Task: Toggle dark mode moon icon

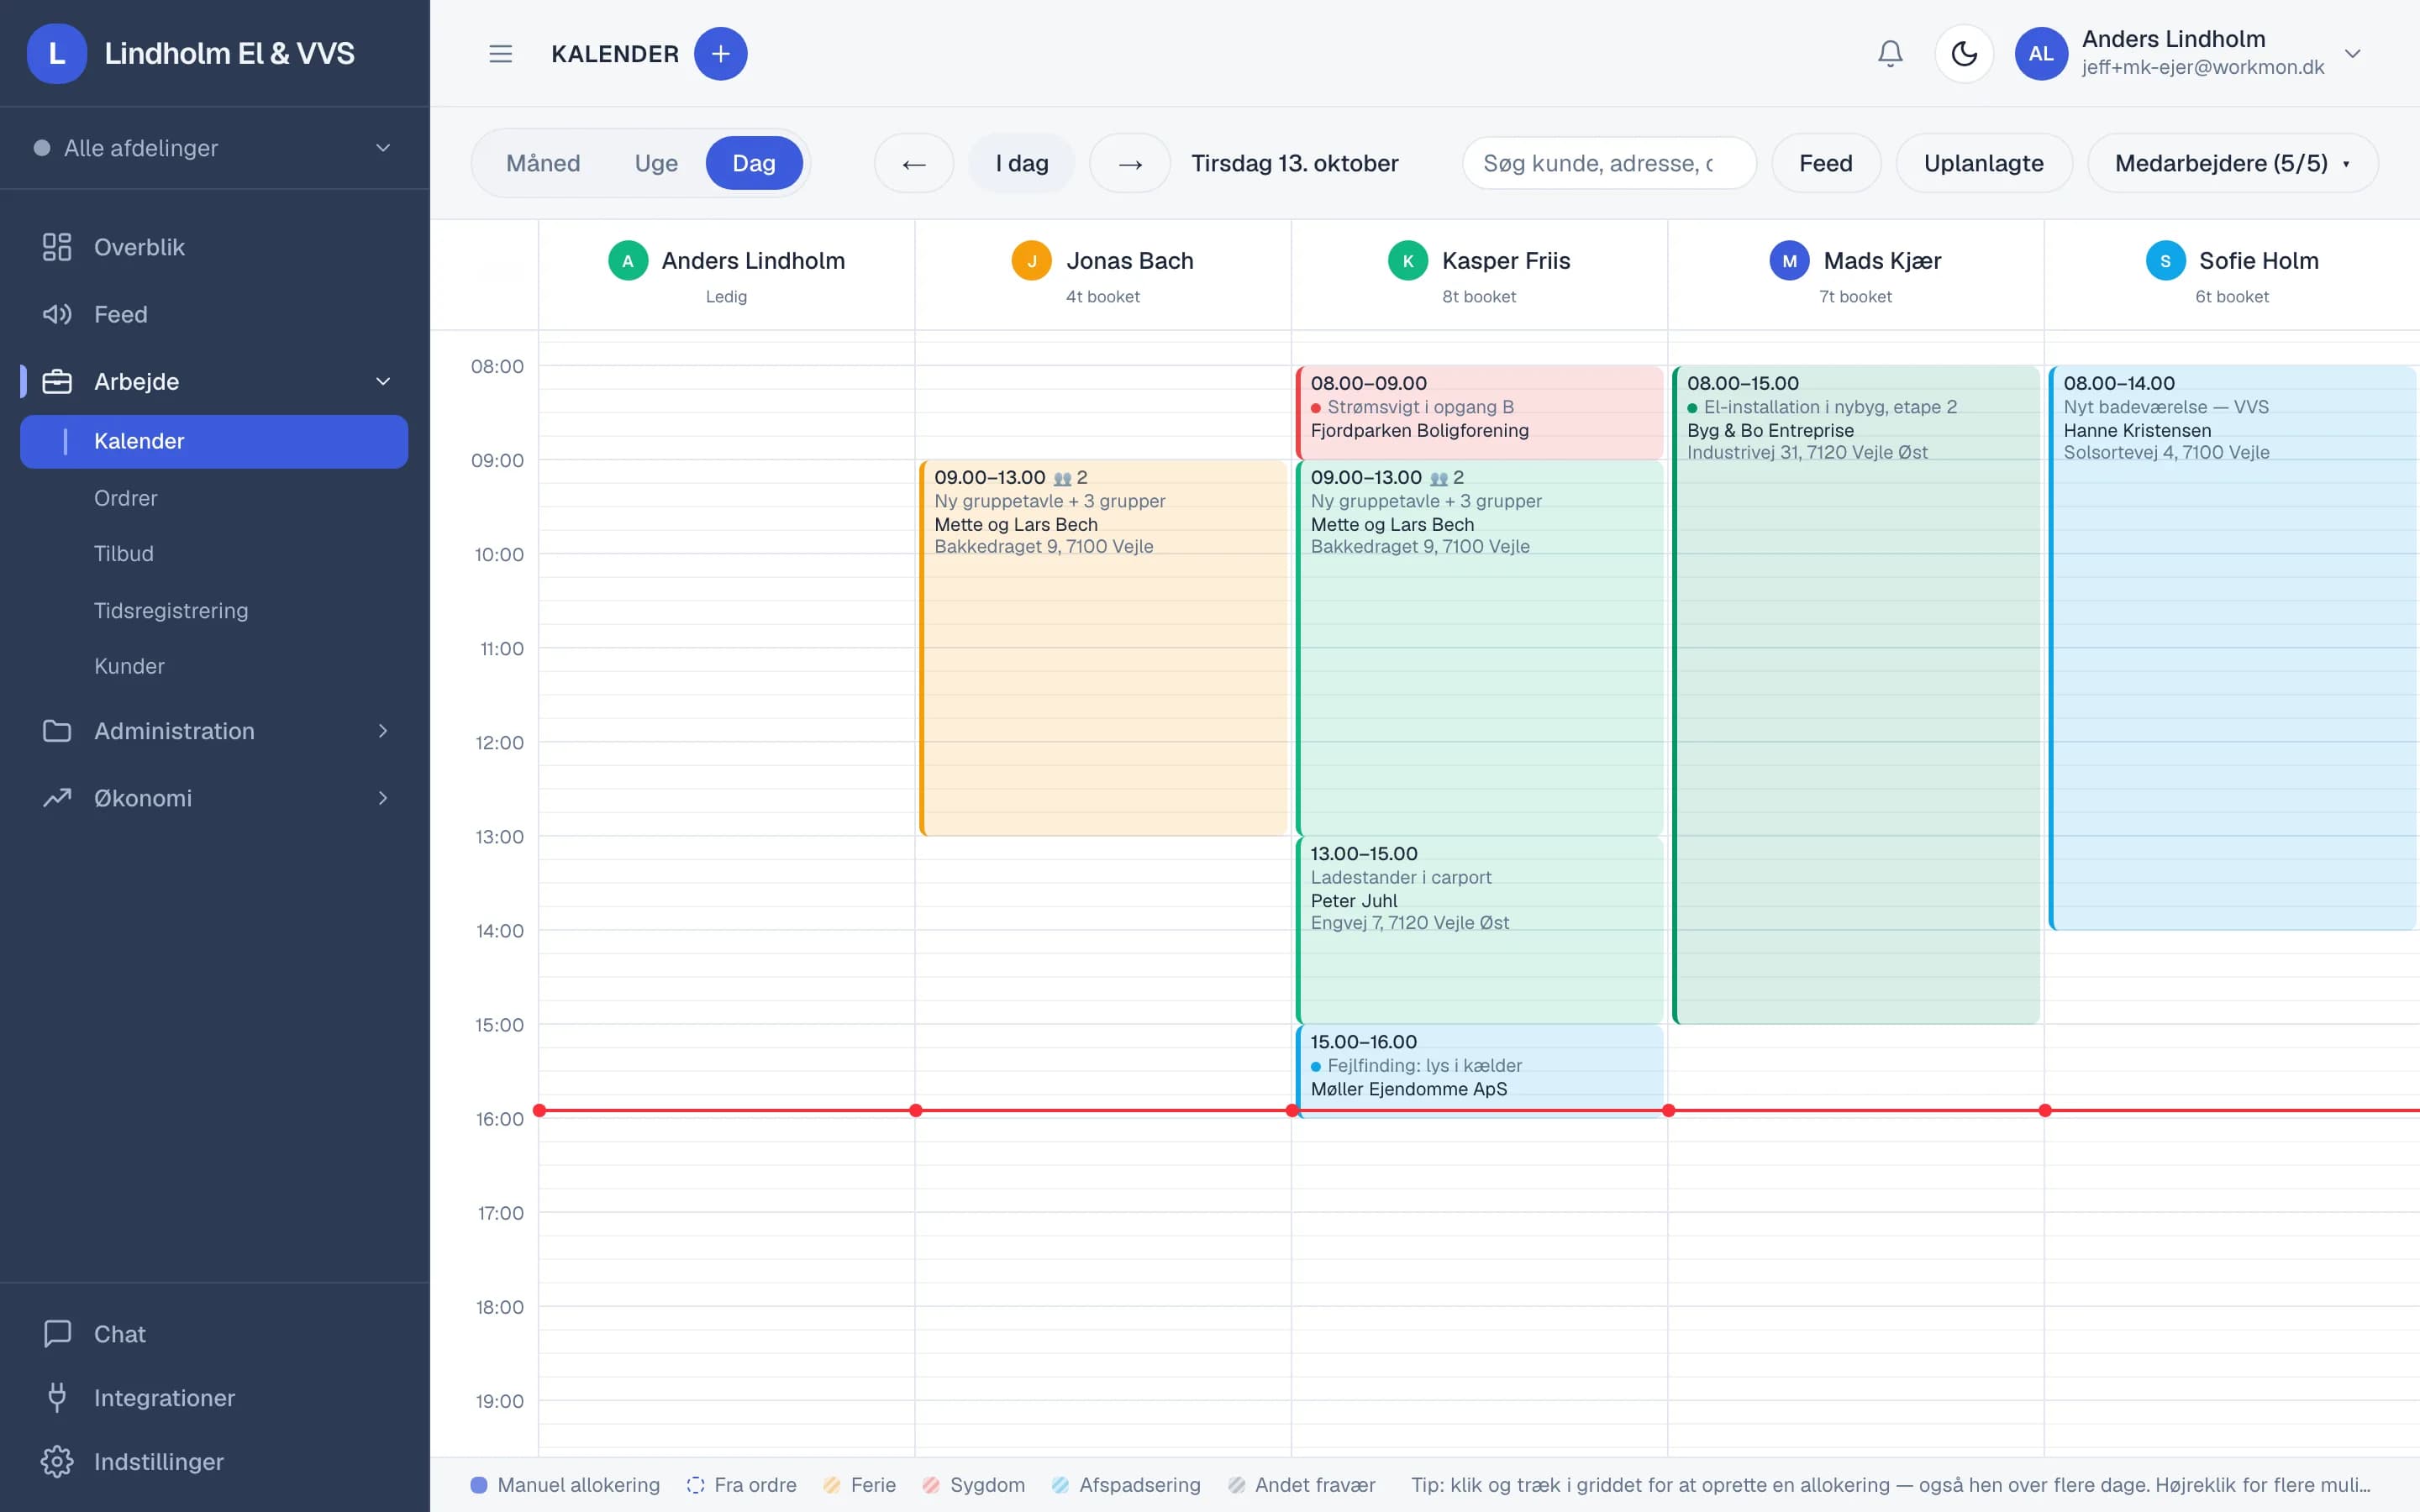Action: pyautogui.click(x=1964, y=54)
